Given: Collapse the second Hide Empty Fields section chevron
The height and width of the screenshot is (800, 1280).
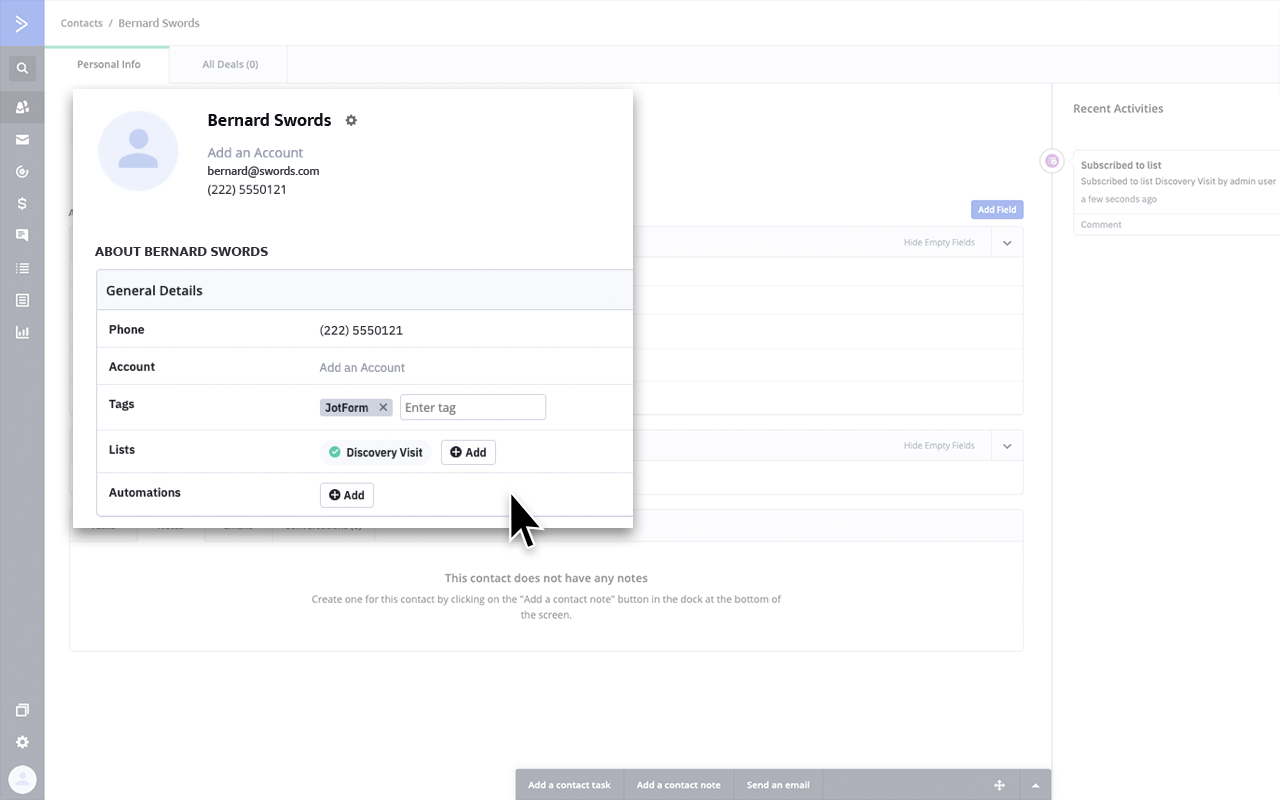Looking at the screenshot, I should coord(1006,445).
